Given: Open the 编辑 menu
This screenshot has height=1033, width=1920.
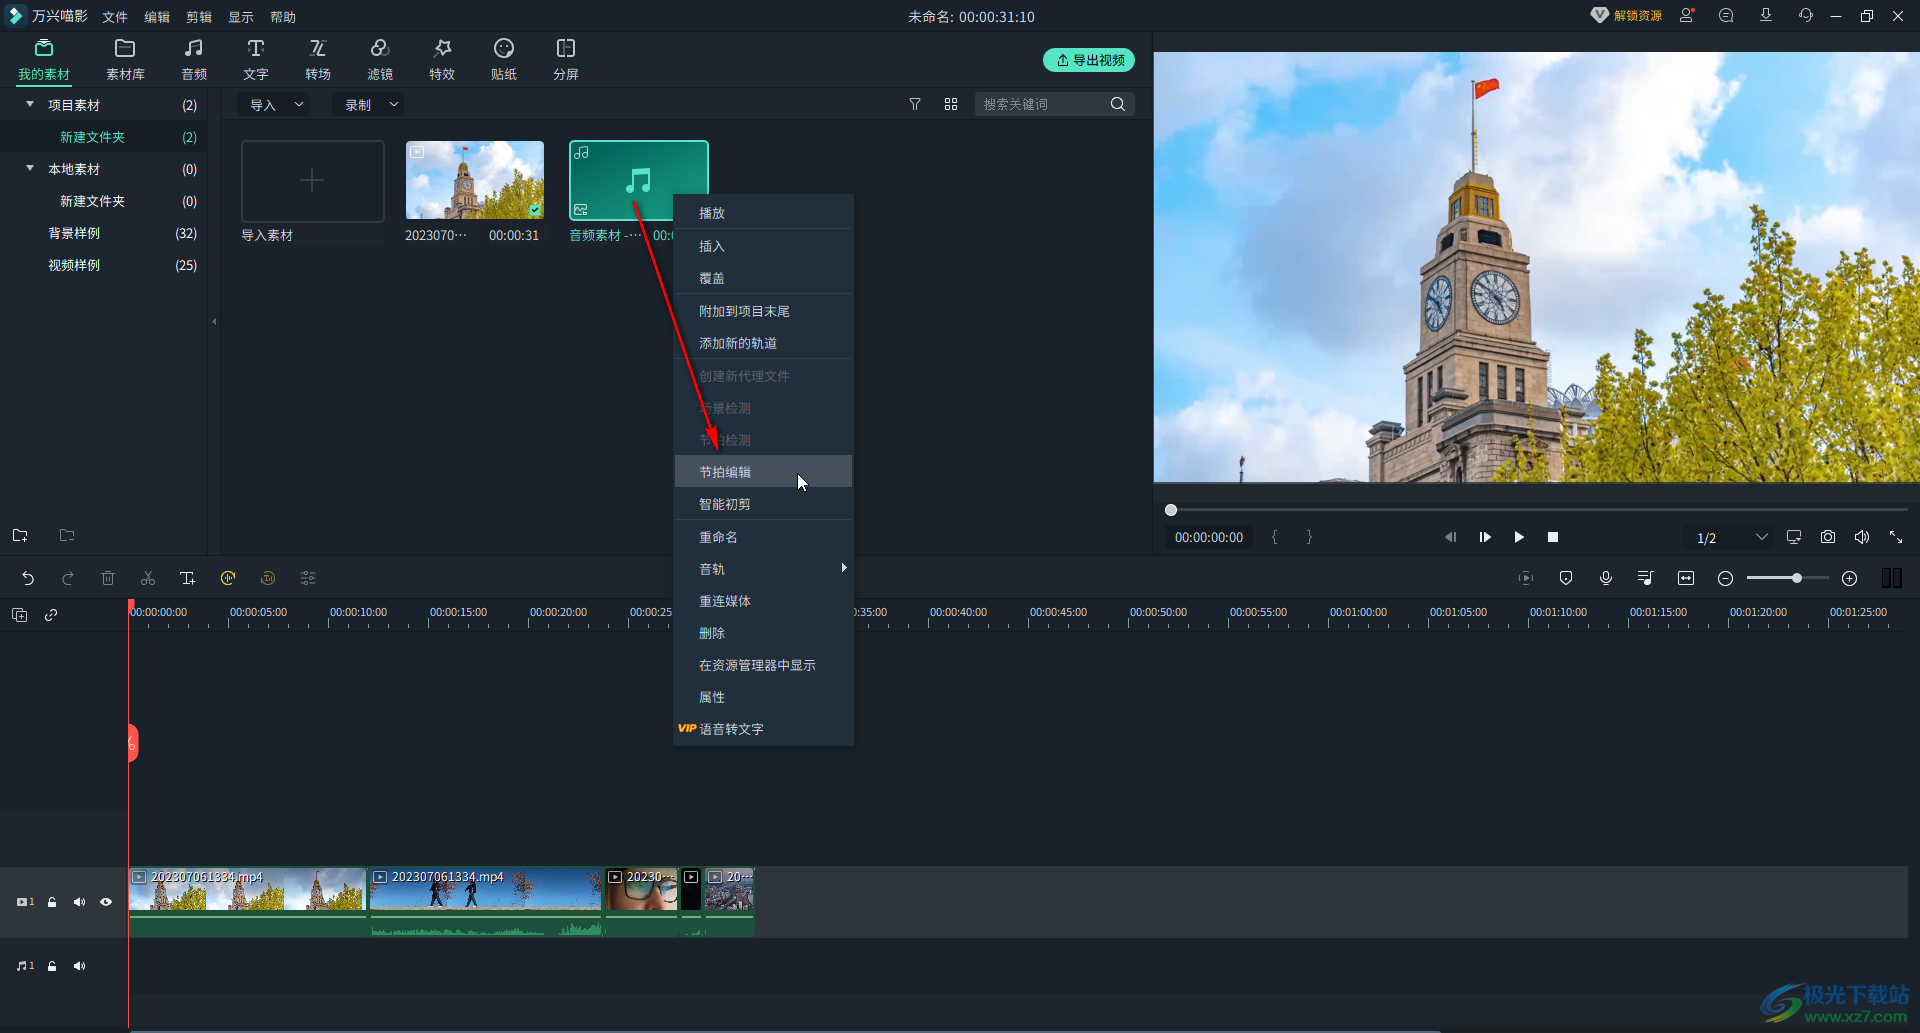Looking at the screenshot, I should pos(157,17).
